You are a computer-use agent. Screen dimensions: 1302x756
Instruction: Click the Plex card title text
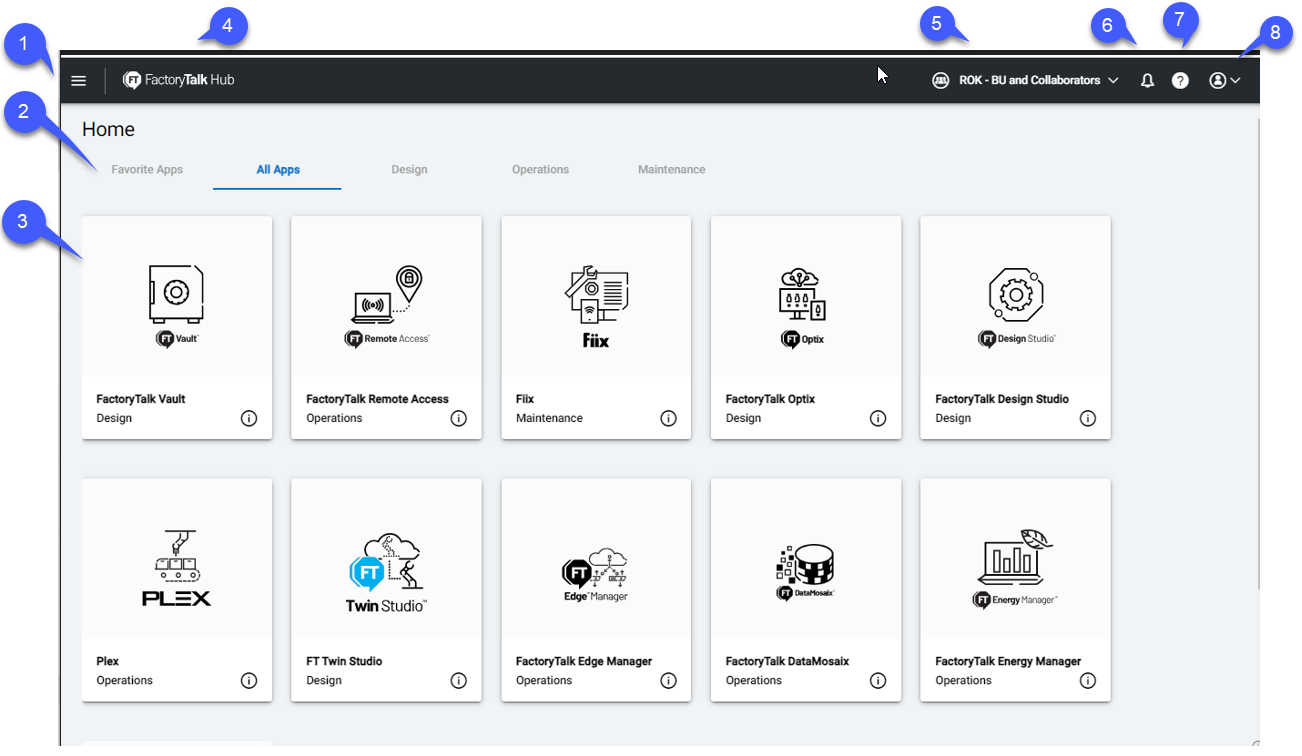coord(108,661)
